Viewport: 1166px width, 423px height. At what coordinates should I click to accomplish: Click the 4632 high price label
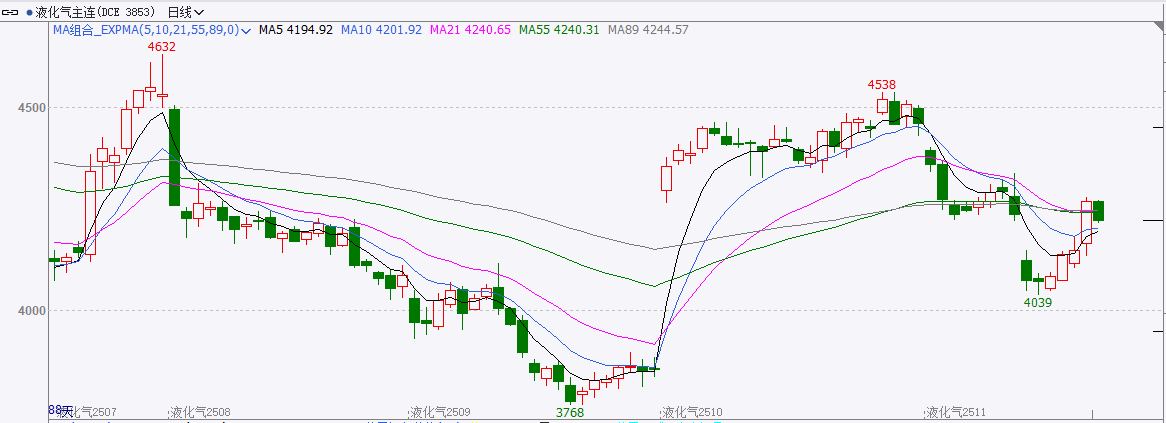(161, 47)
